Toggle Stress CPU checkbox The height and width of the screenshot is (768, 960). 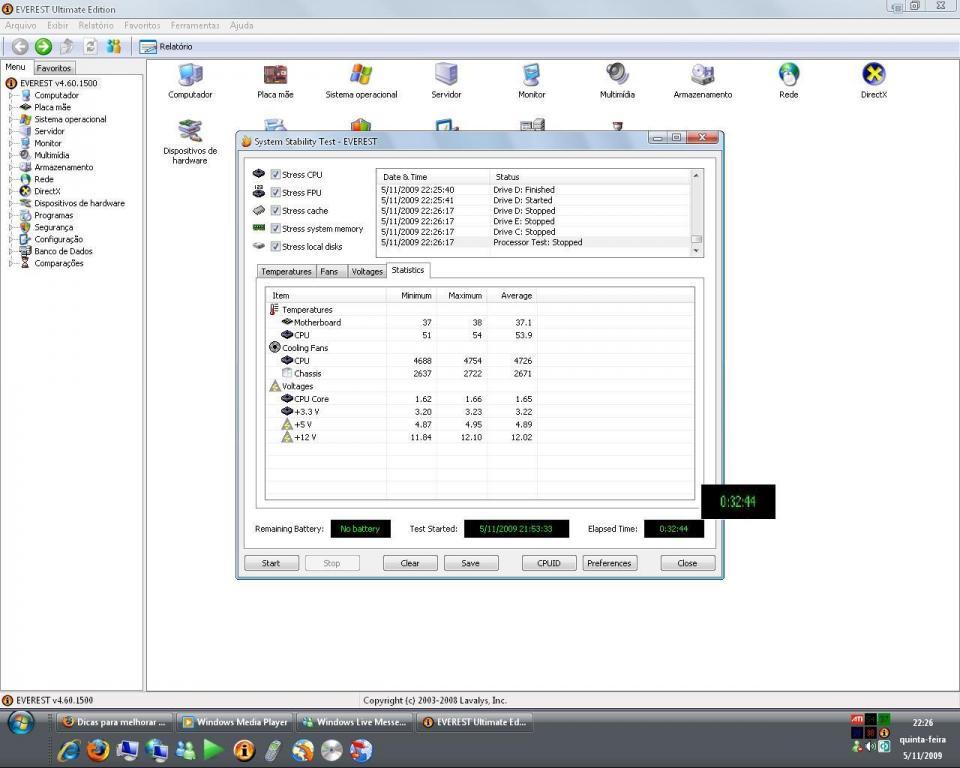pyautogui.click(x=276, y=175)
